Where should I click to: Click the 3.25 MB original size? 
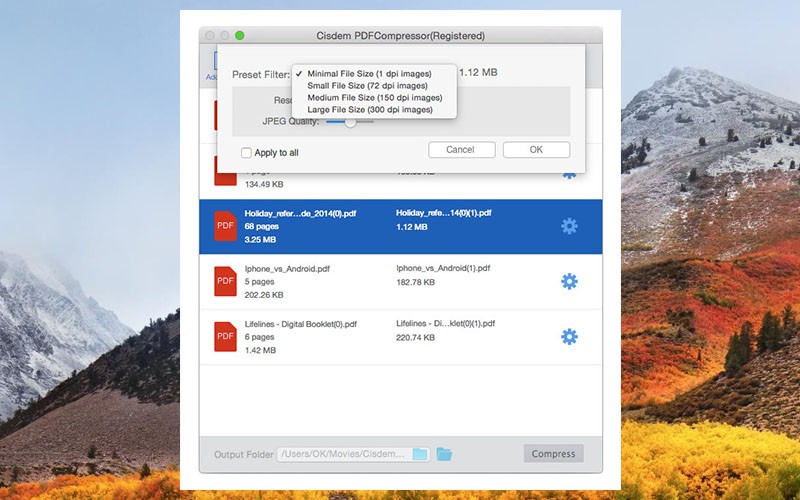260,239
